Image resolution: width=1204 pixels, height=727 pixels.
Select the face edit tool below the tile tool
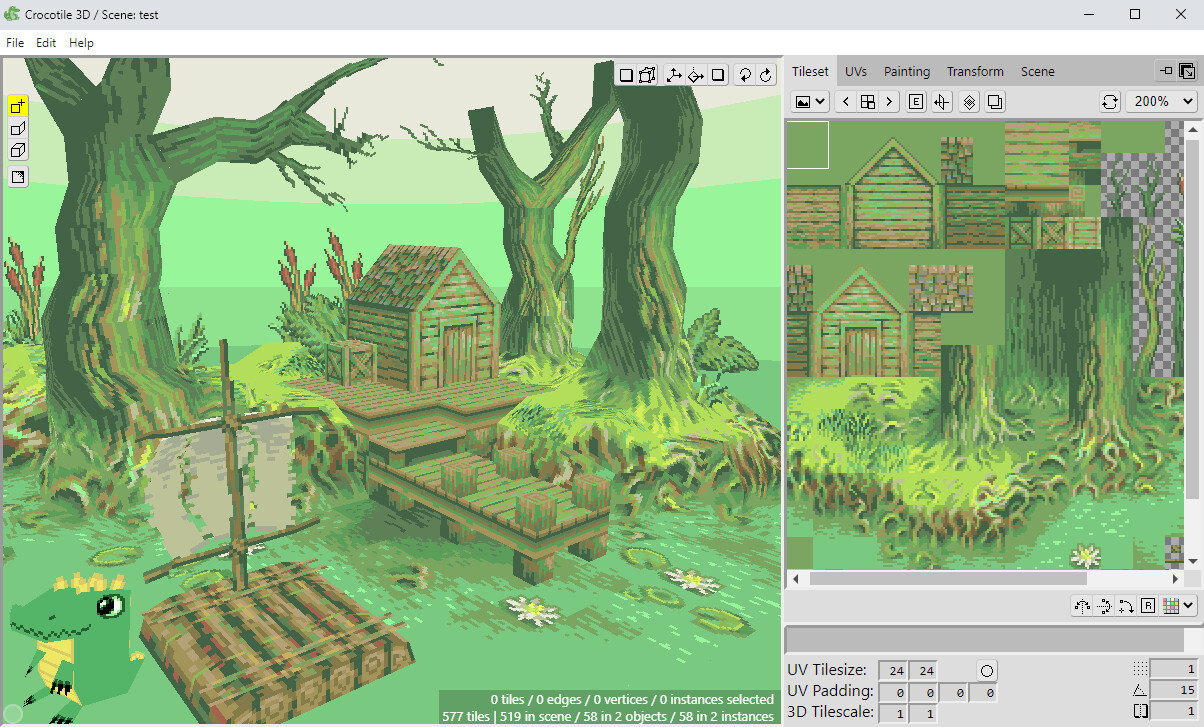[16, 128]
